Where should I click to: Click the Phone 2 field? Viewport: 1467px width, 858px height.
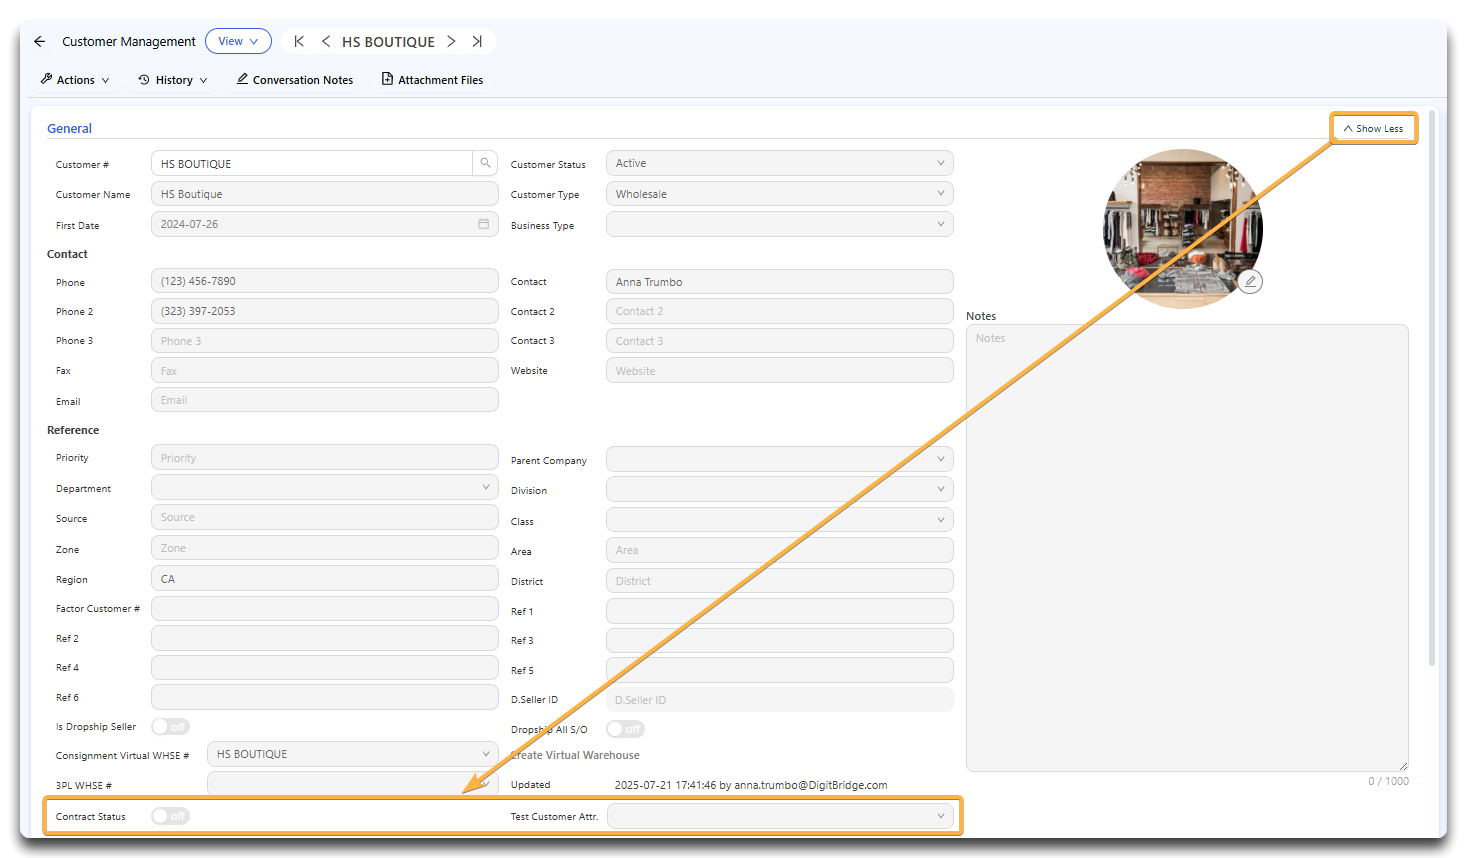click(x=325, y=311)
